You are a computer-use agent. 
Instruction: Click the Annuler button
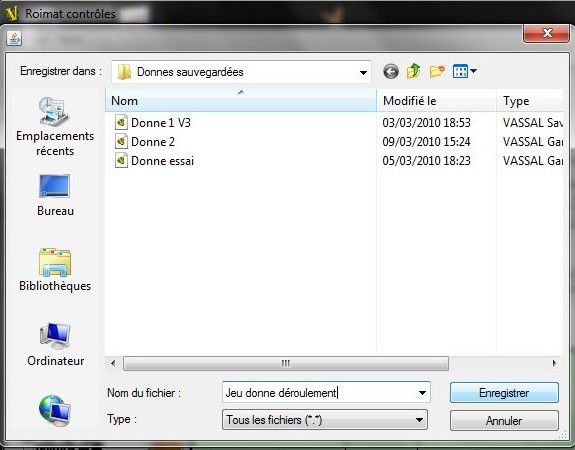click(x=504, y=420)
